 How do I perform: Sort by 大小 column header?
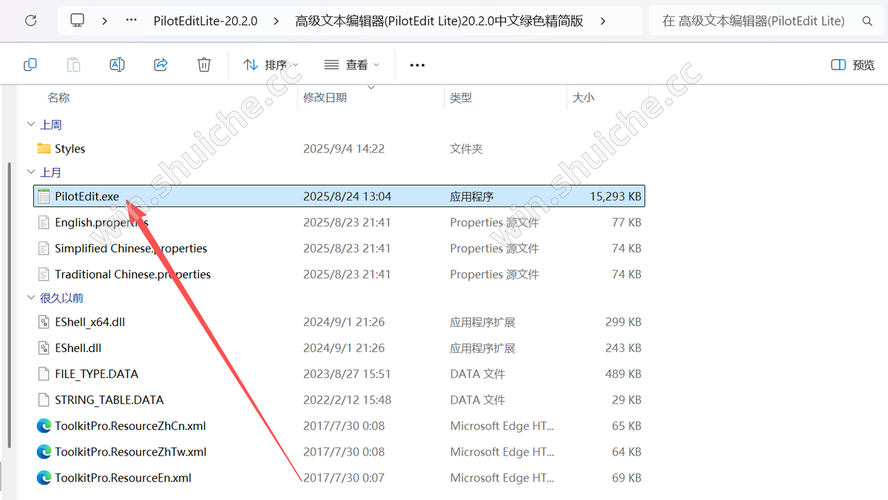(x=583, y=98)
